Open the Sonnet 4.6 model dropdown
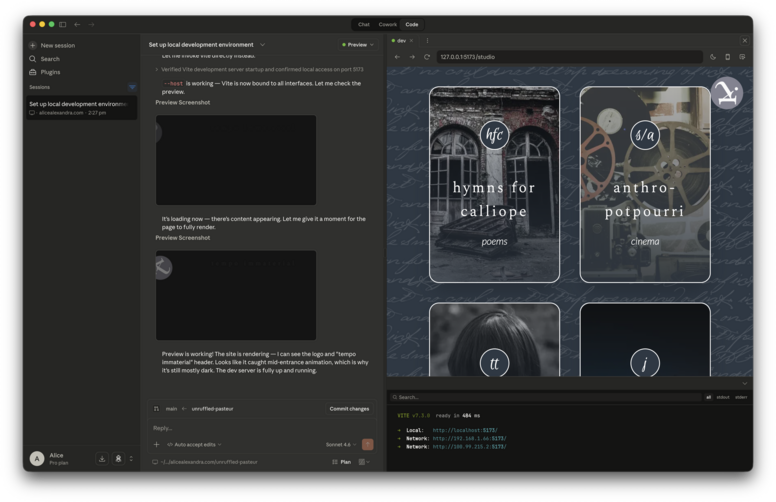This screenshot has height=502, width=776. tap(340, 445)
